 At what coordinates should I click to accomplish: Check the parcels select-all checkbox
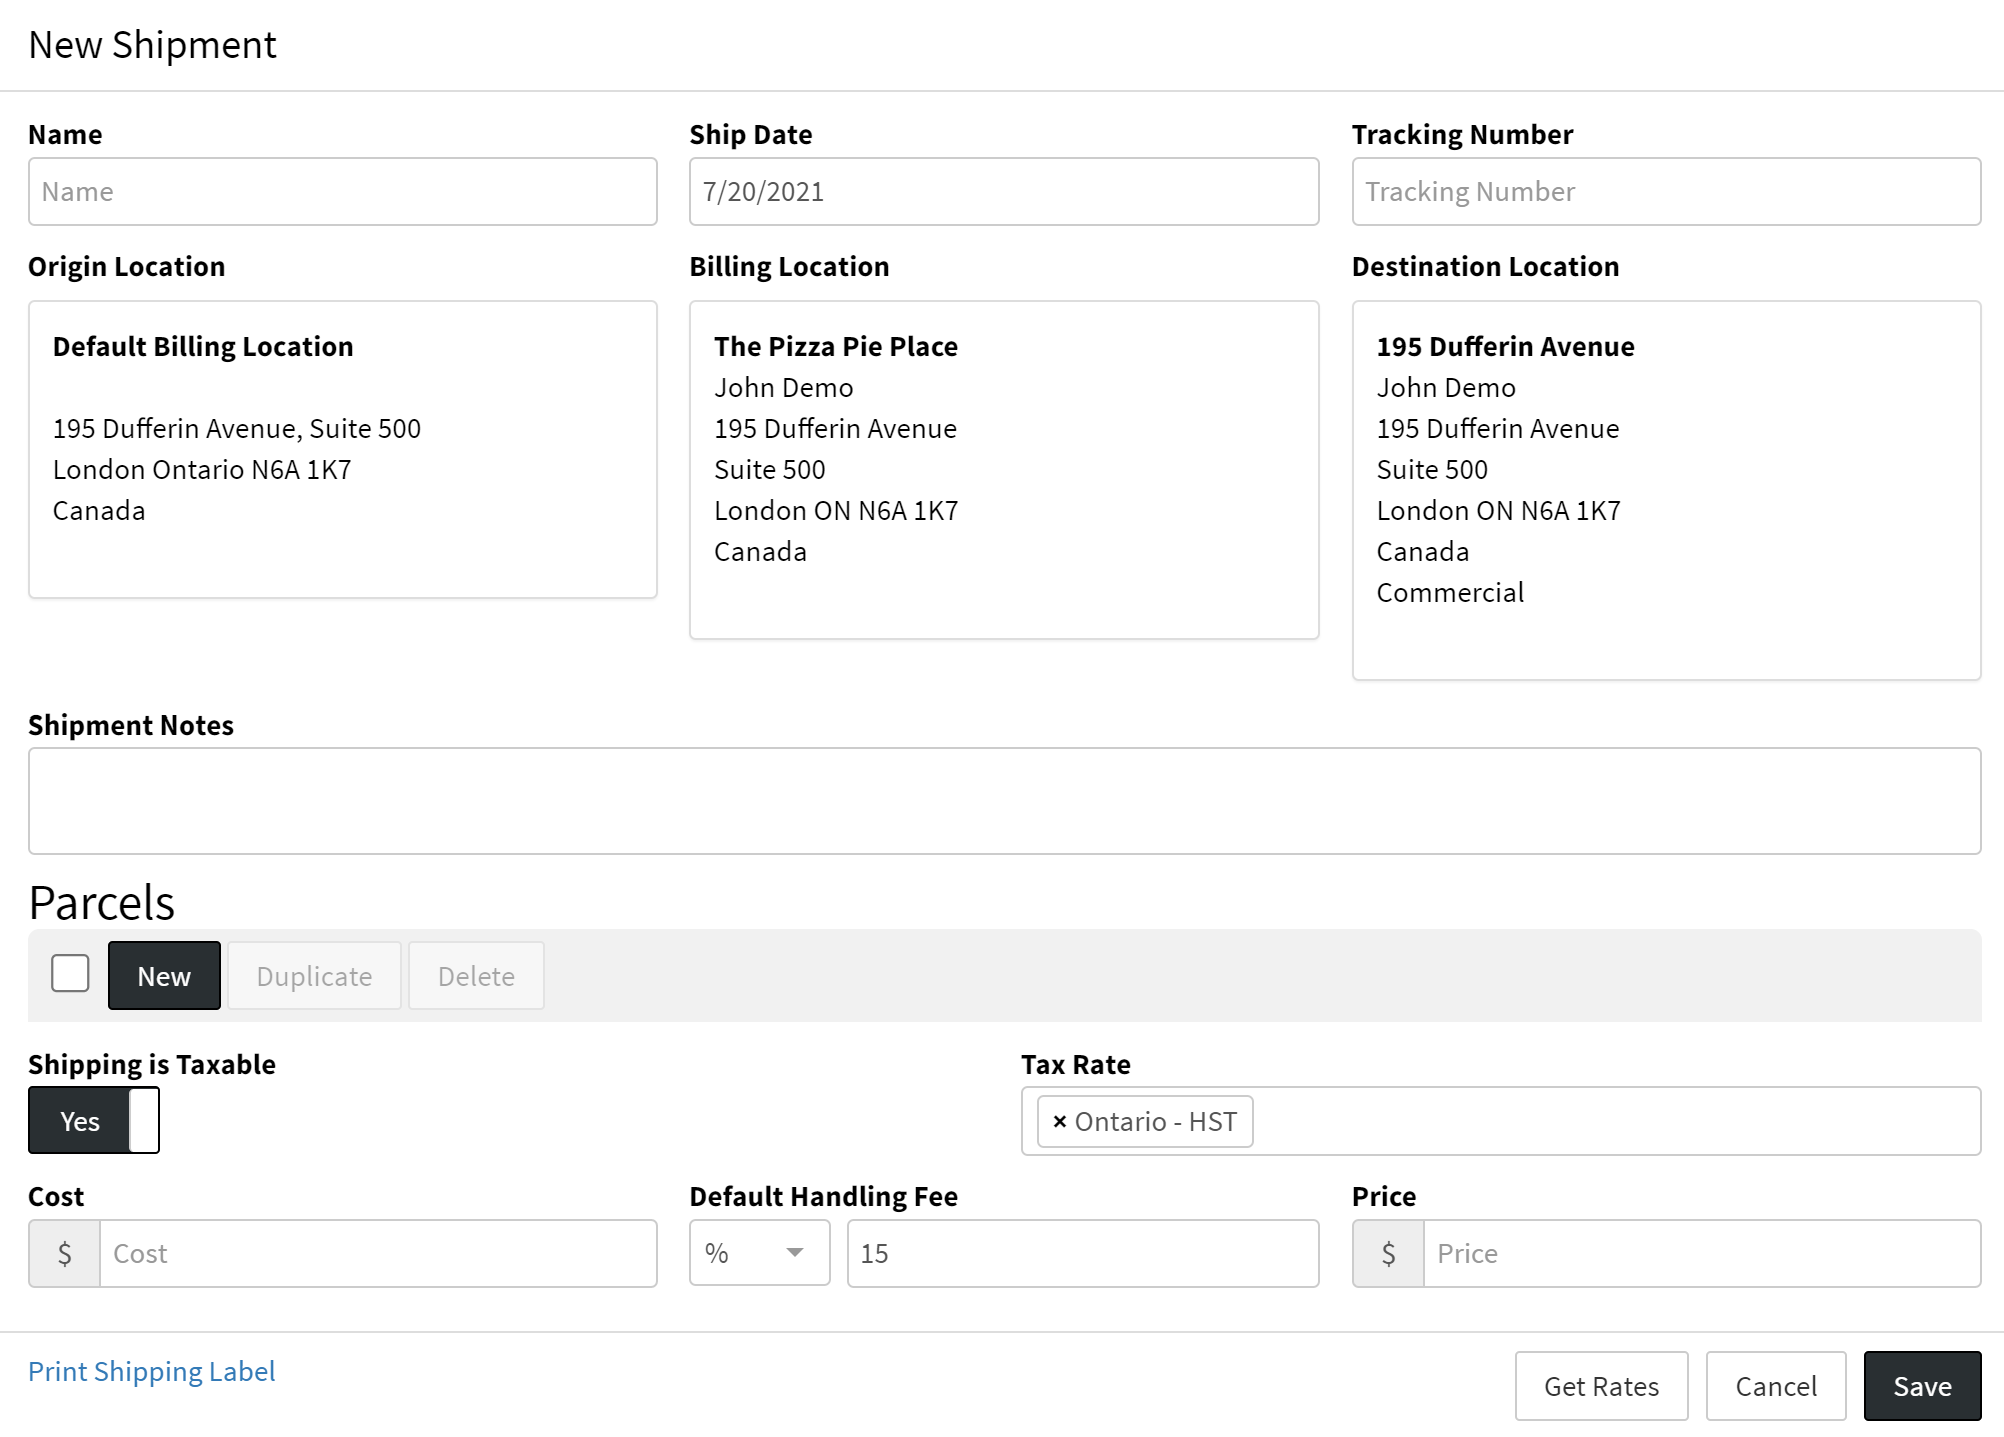coord(70,974)
